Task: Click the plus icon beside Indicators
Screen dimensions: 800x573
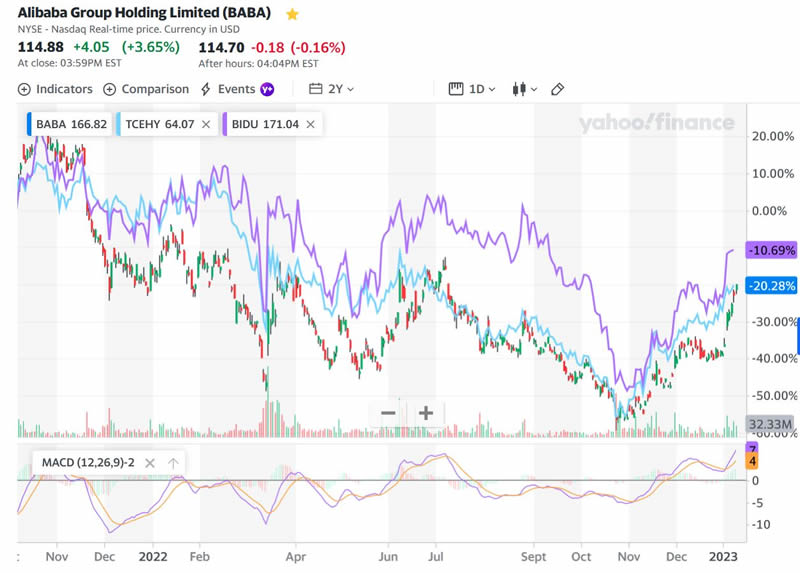Action: click(x=24, y=90)
